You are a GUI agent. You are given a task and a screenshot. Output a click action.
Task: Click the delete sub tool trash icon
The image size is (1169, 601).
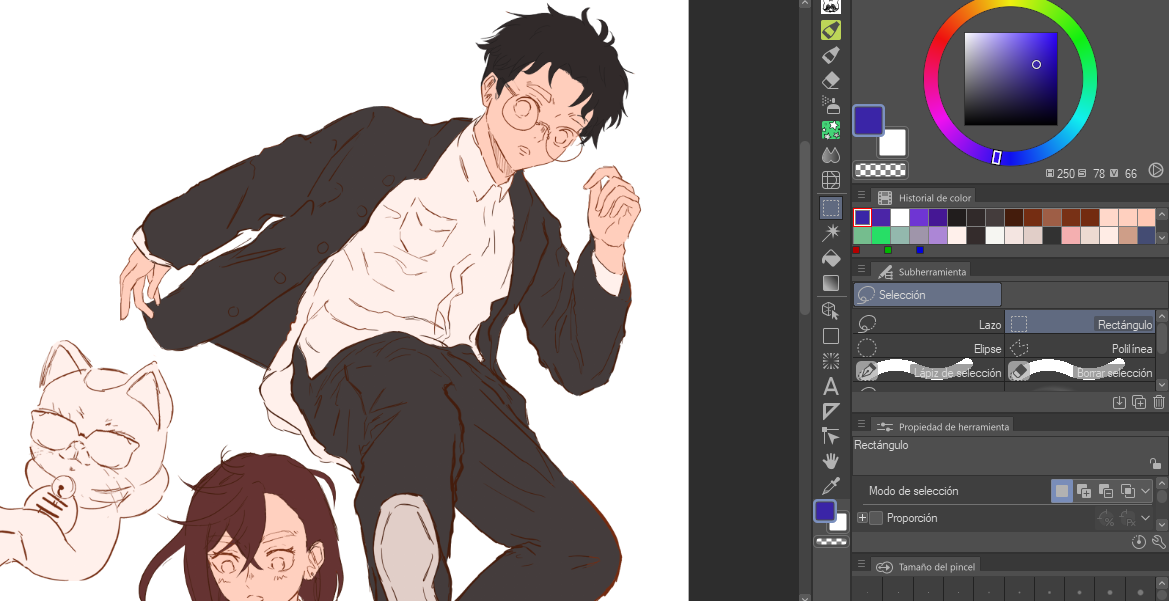(x=1159, y=402)
